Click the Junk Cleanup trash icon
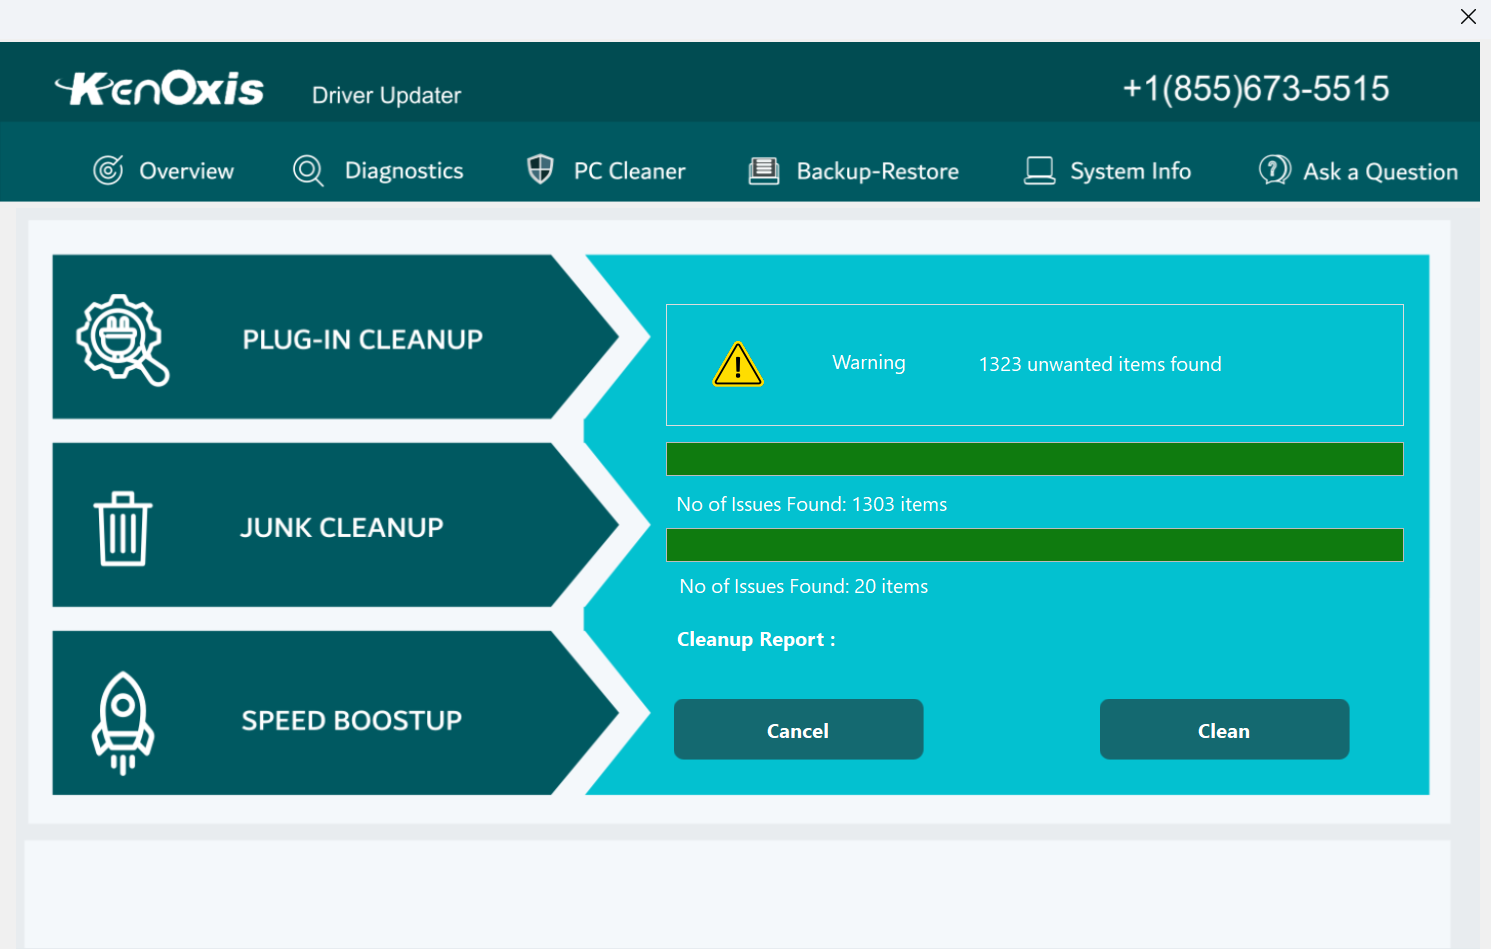 [122, 527]
